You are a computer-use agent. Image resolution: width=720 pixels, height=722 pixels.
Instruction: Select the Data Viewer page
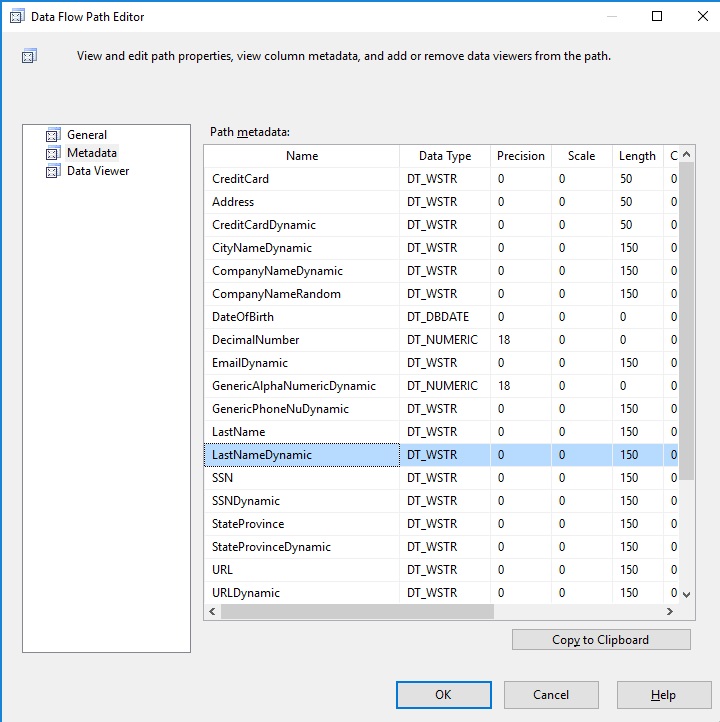pos(98,171)
